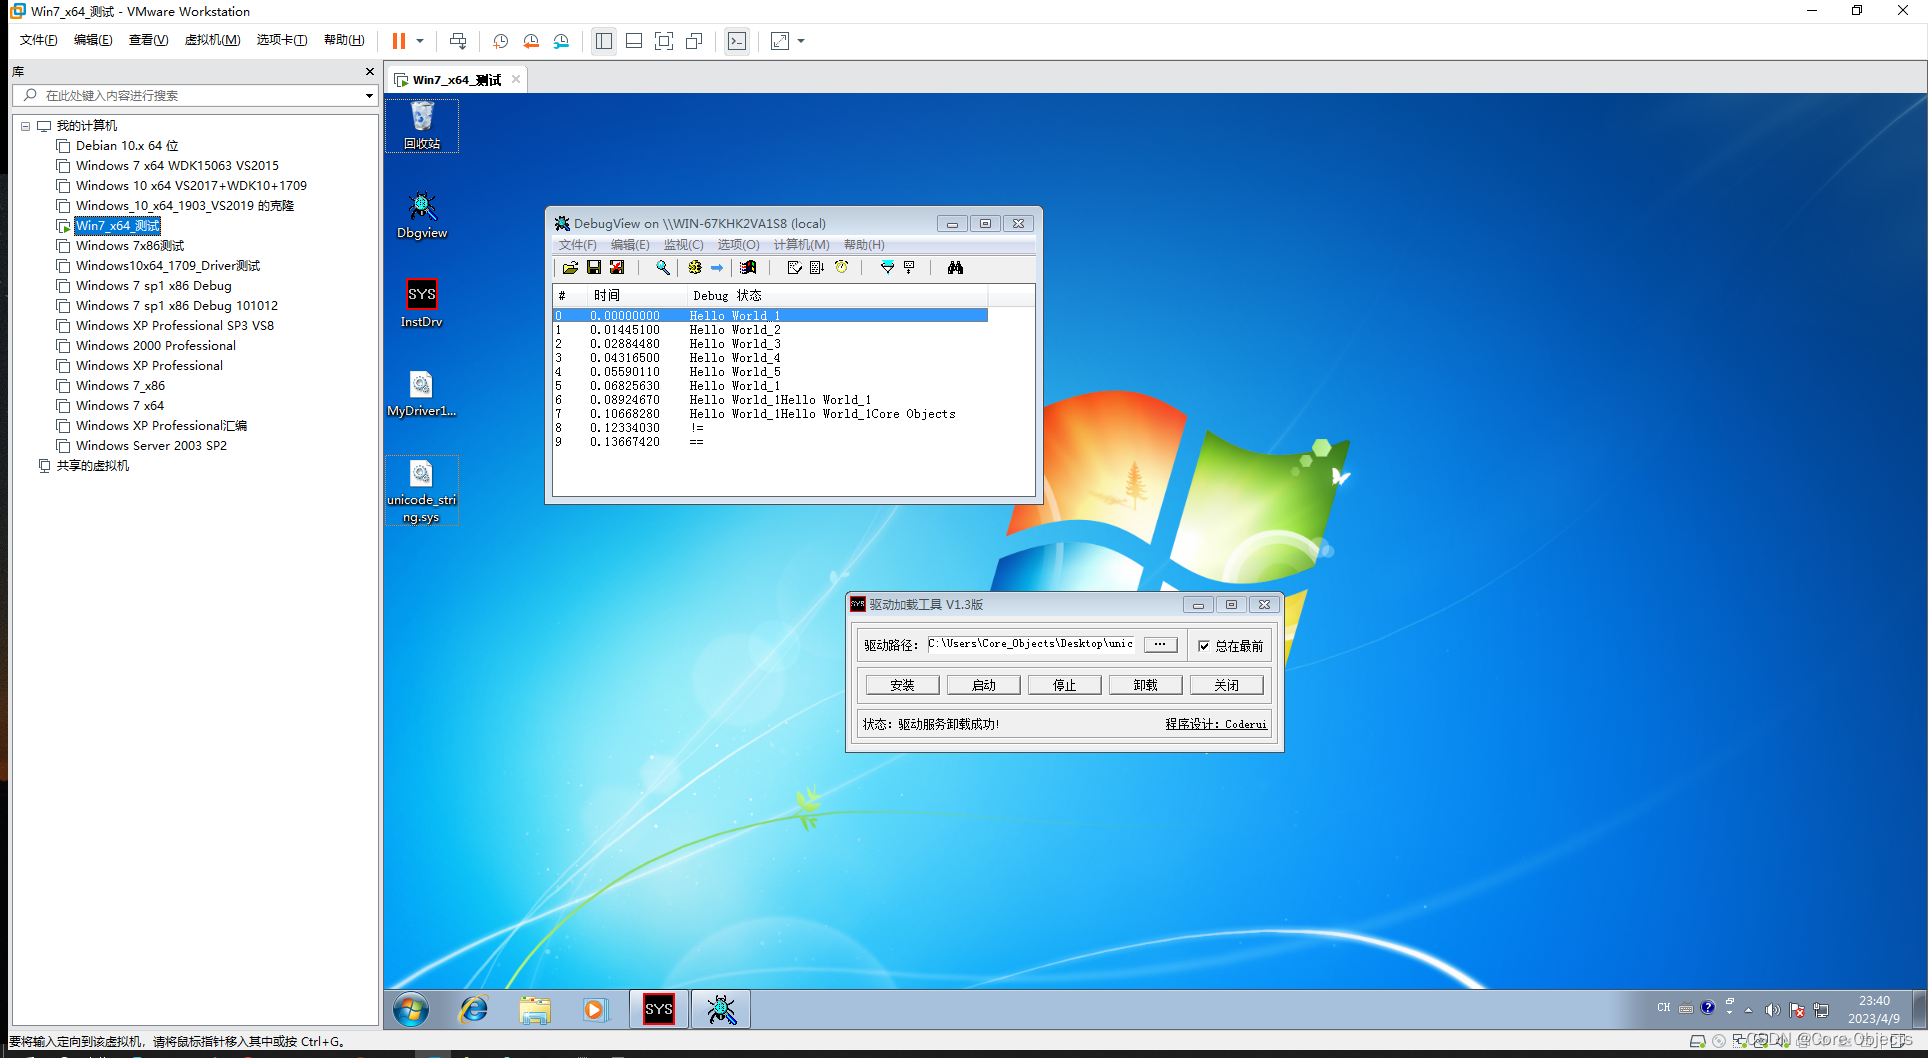The height and width of the screenshot is (1058, 1928).
Task: Toggle the 总在最前 checkbox in driver tool
Action: (1205, 645)
